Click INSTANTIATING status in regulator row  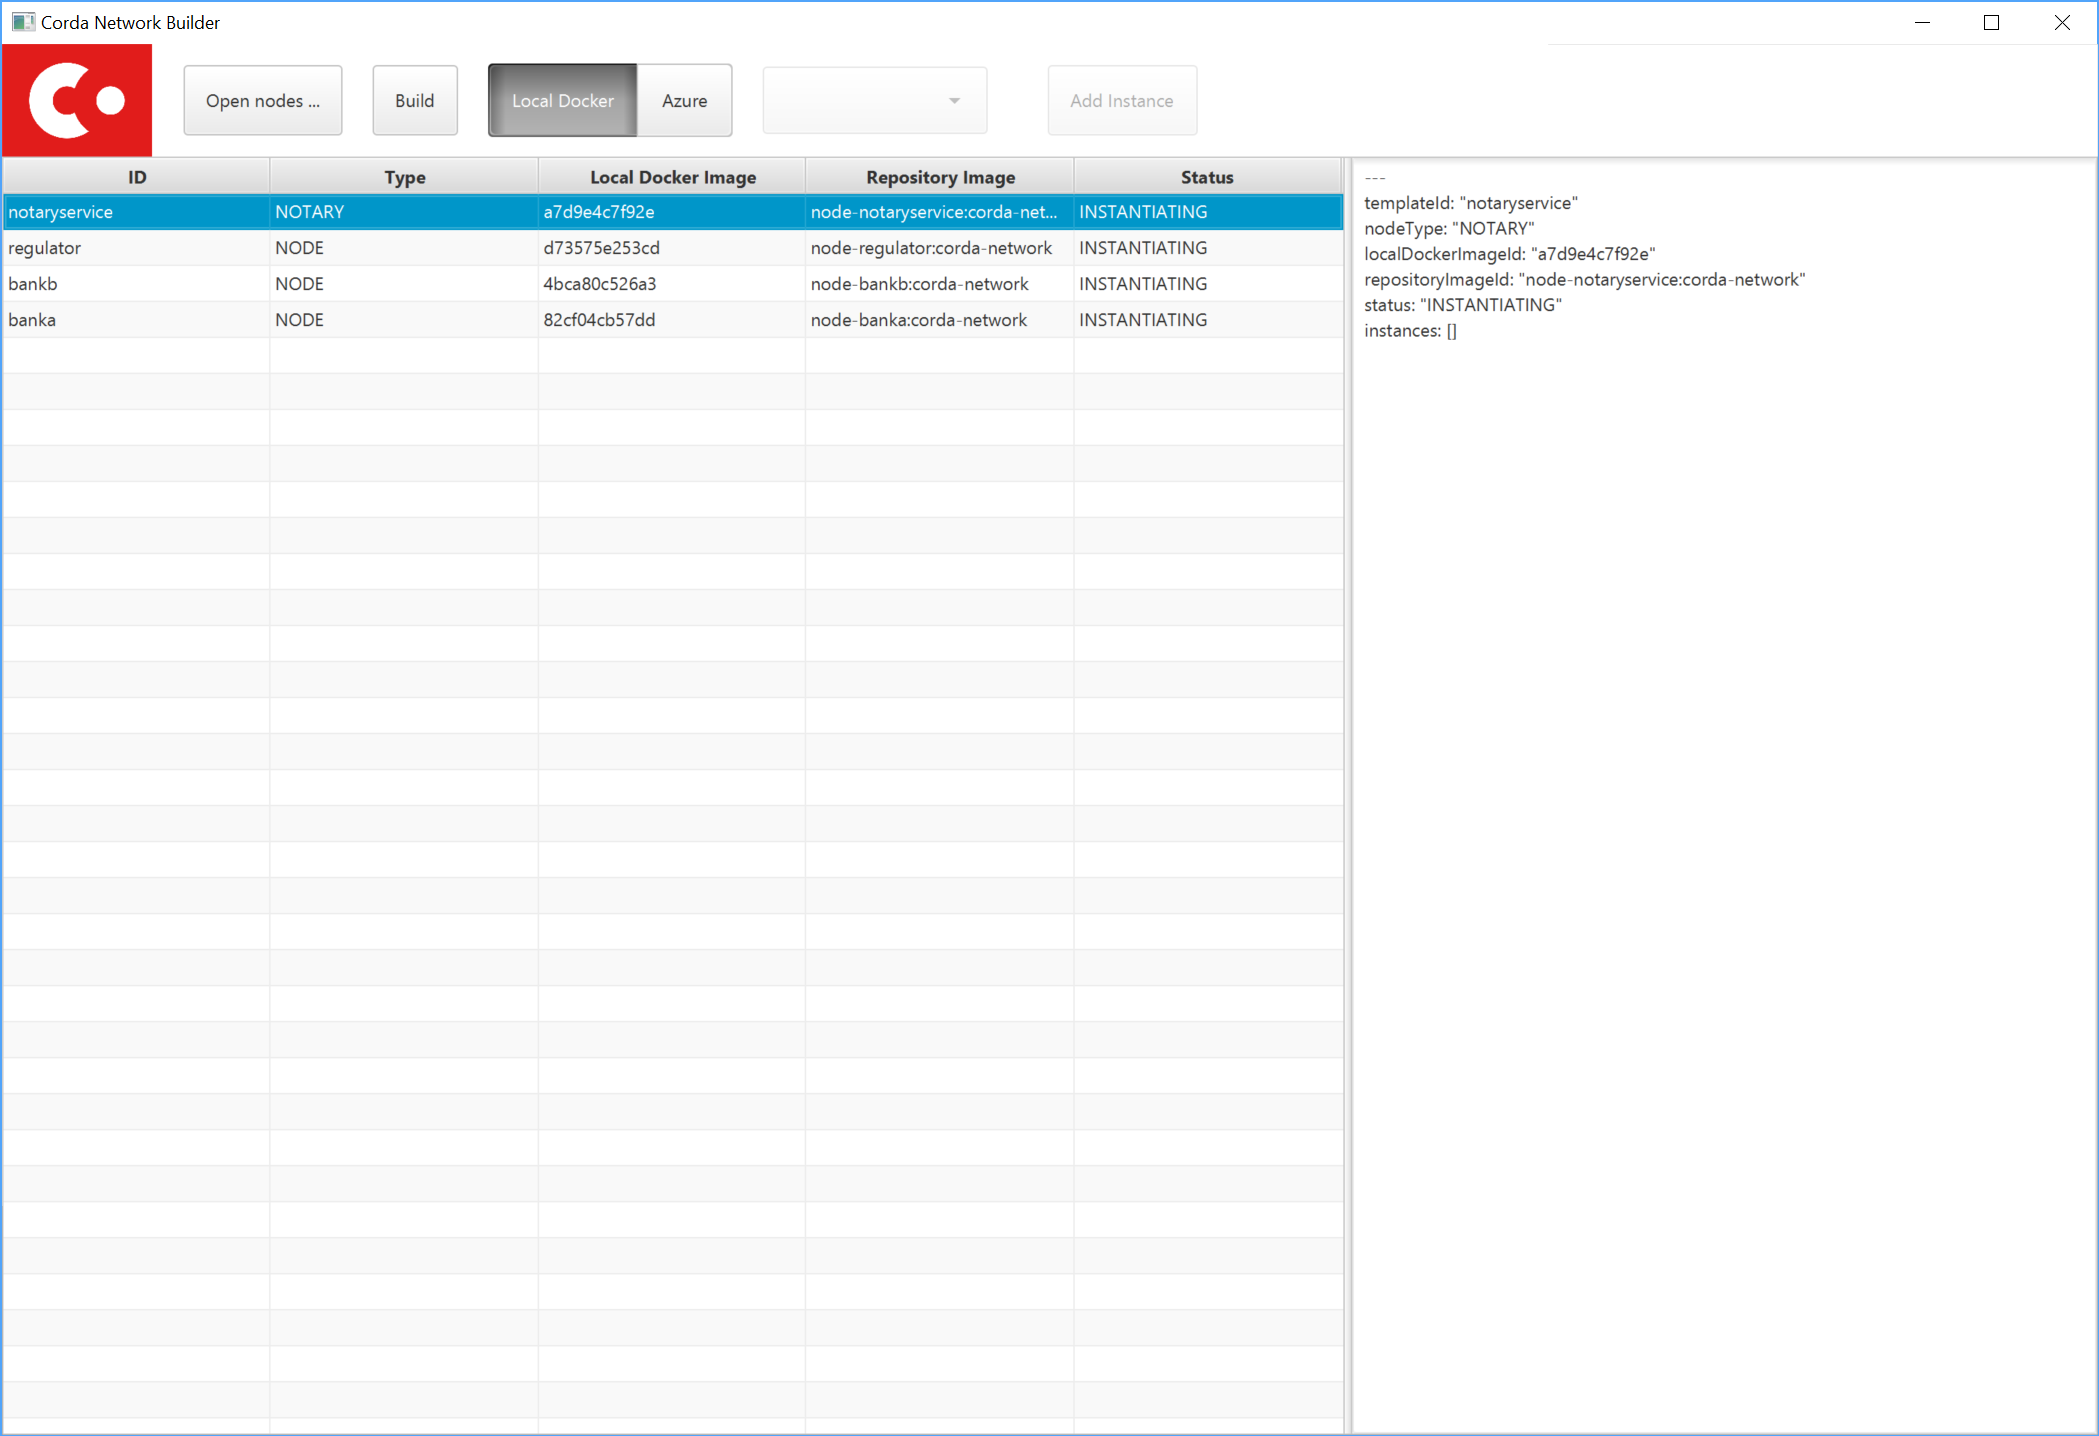[1208, 248]
